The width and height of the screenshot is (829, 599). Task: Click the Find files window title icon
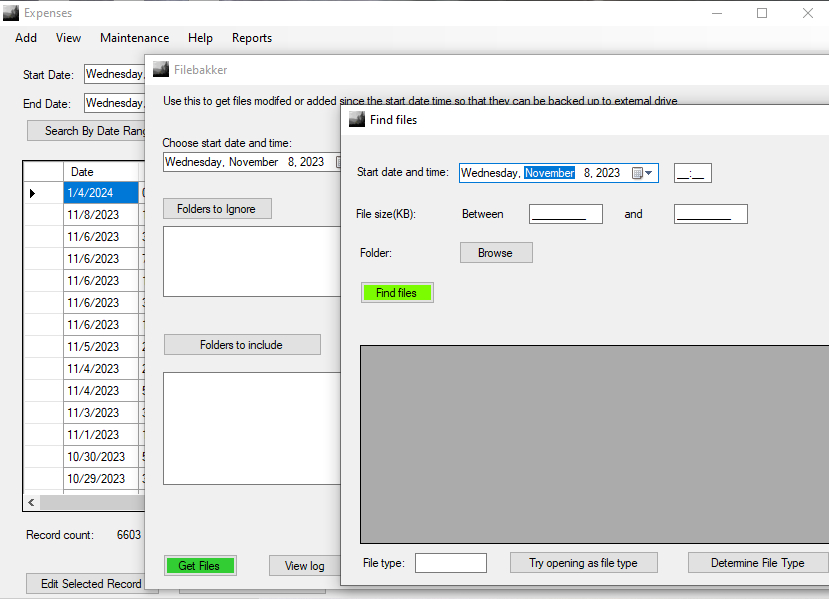point(356,120)
